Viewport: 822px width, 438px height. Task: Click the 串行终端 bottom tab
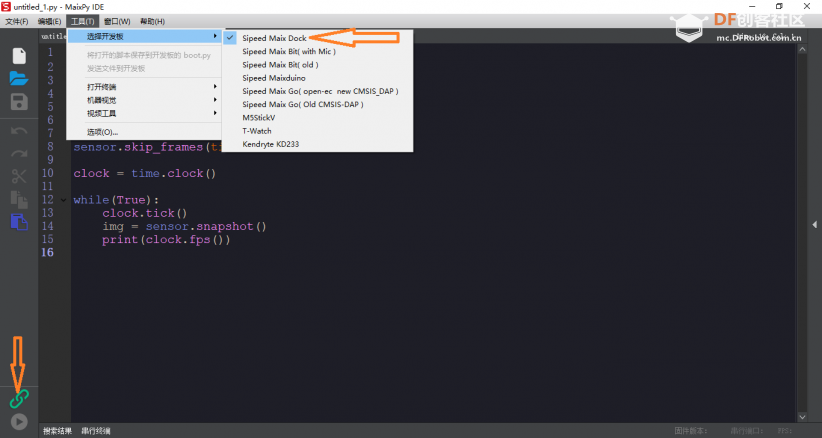[96, 431]
